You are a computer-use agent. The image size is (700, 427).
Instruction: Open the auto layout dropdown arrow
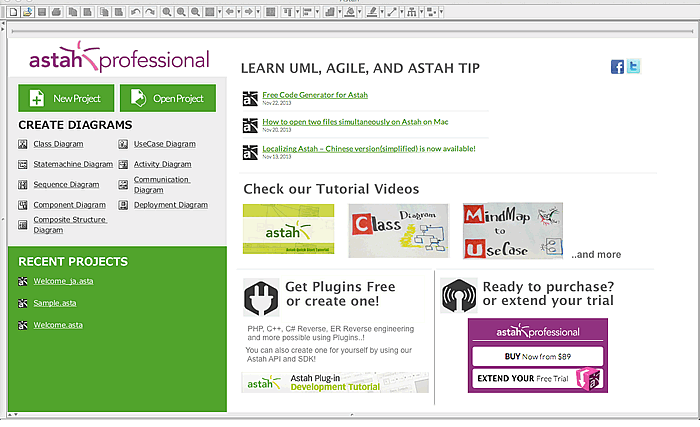coord(421,12)
